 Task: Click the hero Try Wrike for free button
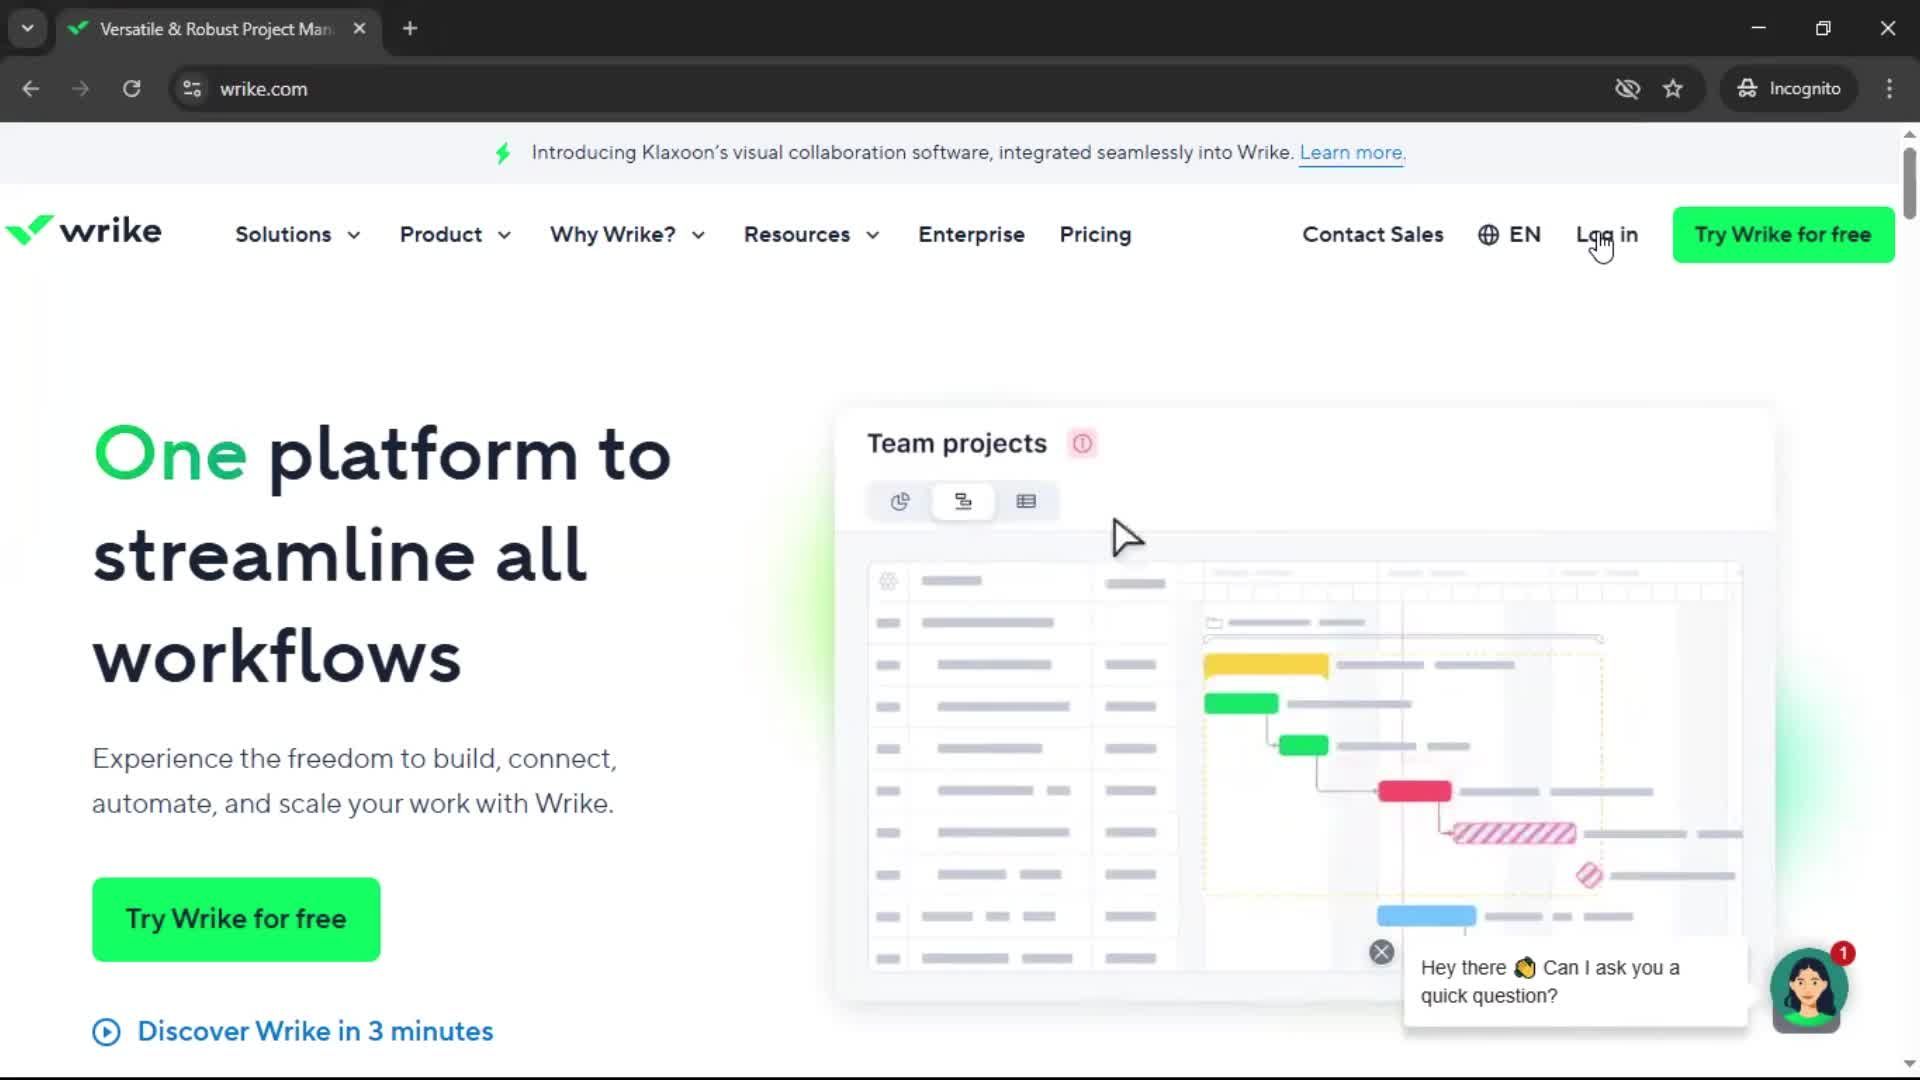[x=236, y=919]
